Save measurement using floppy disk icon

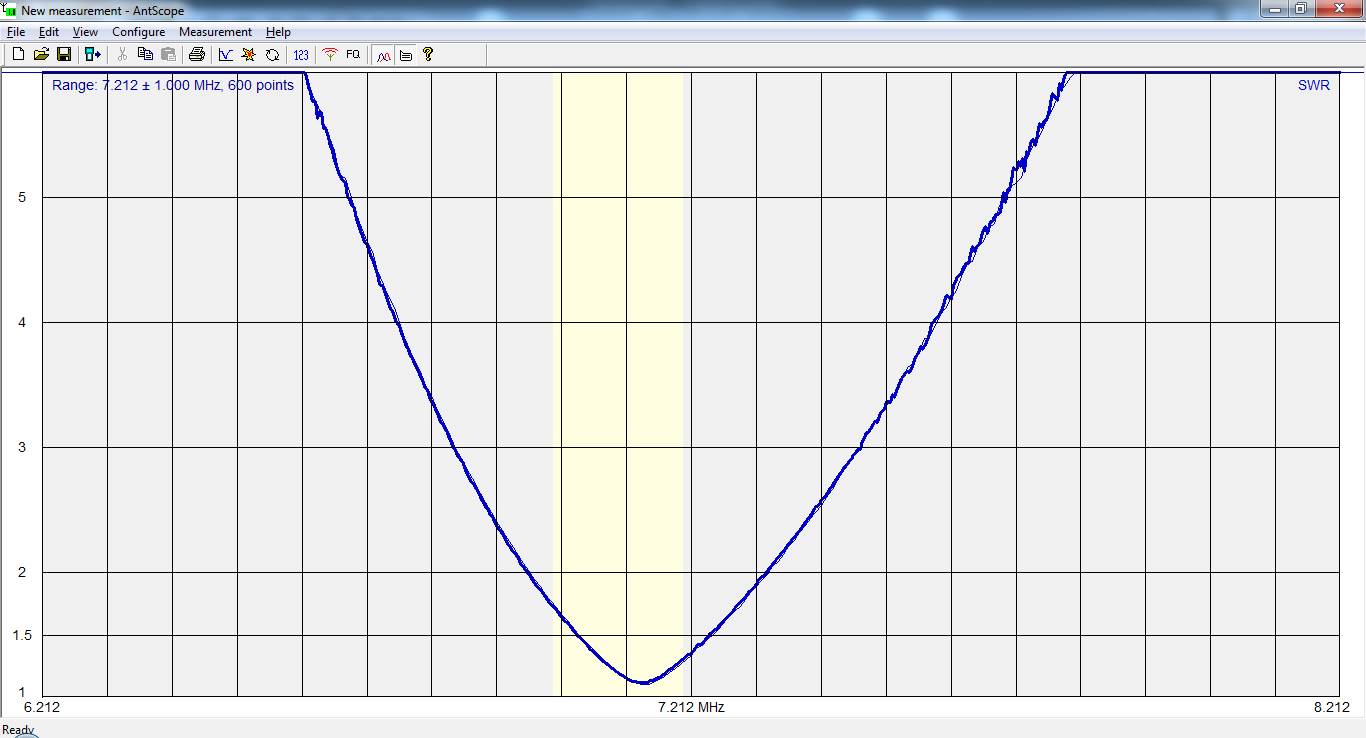coord(64,55)
